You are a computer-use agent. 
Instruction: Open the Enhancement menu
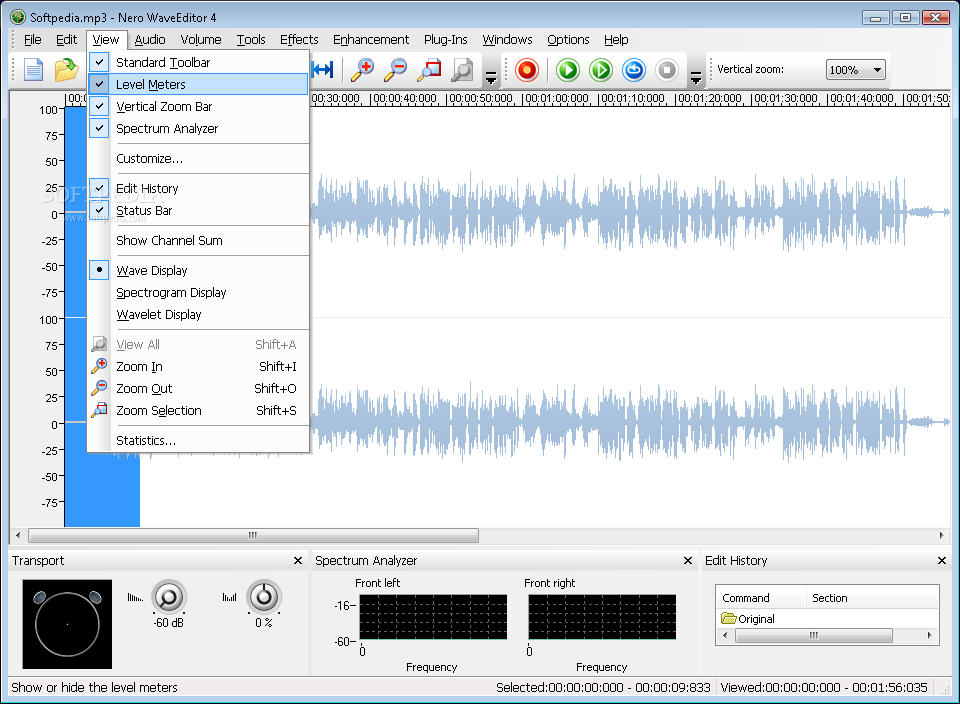point(371,40)
